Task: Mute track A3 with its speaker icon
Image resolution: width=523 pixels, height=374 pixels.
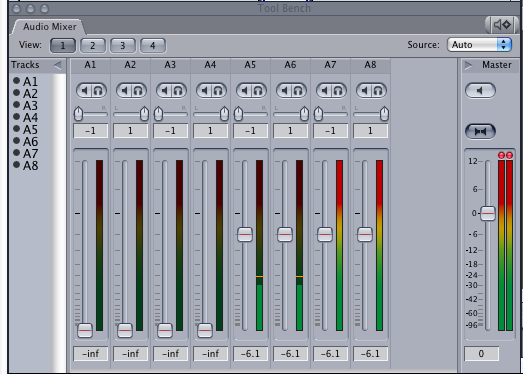Action: point(165,90)
